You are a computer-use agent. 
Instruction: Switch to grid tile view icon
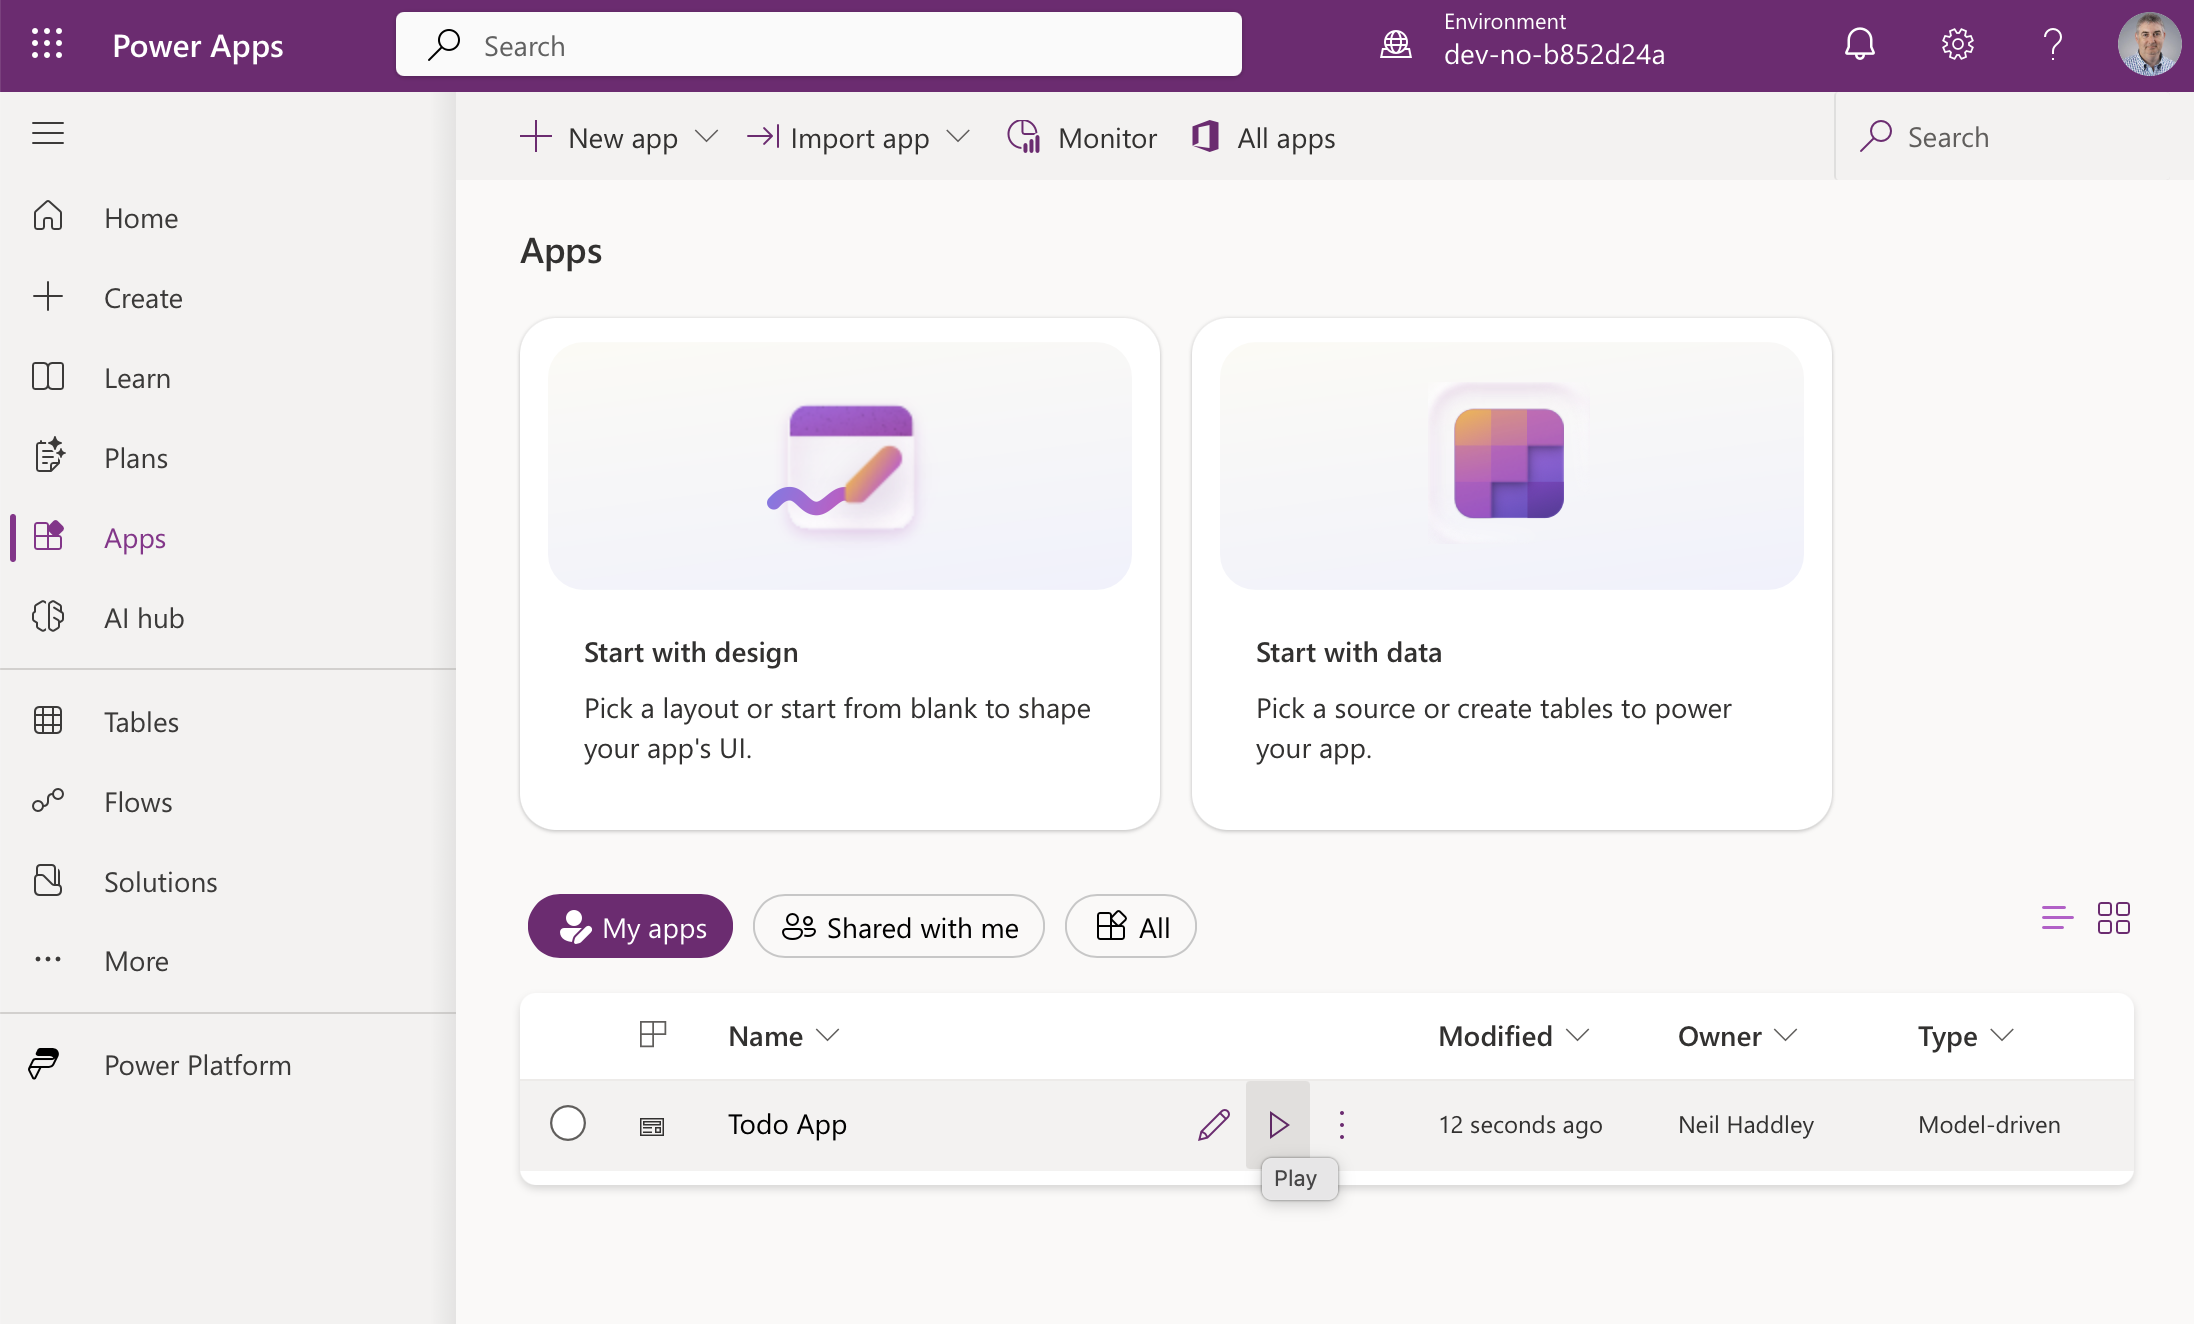[x=2114, y=918]
